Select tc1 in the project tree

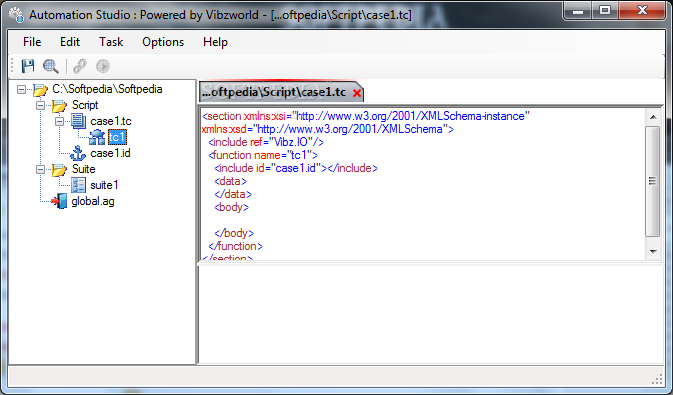(117, 137)
